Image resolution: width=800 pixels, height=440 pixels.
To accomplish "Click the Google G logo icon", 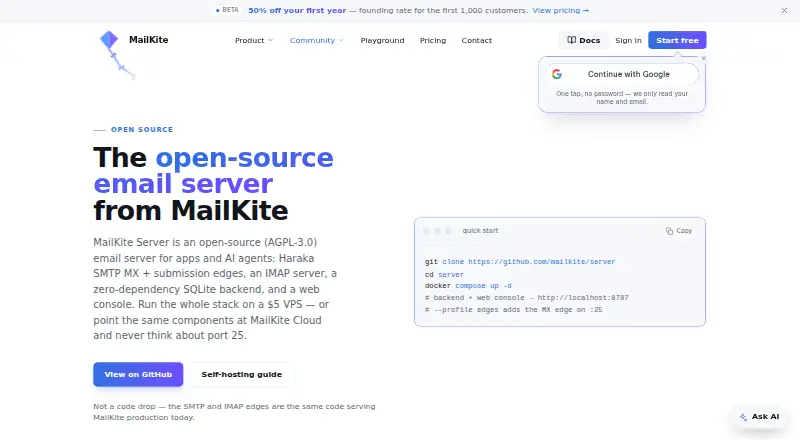I will [x=557, y=74].
